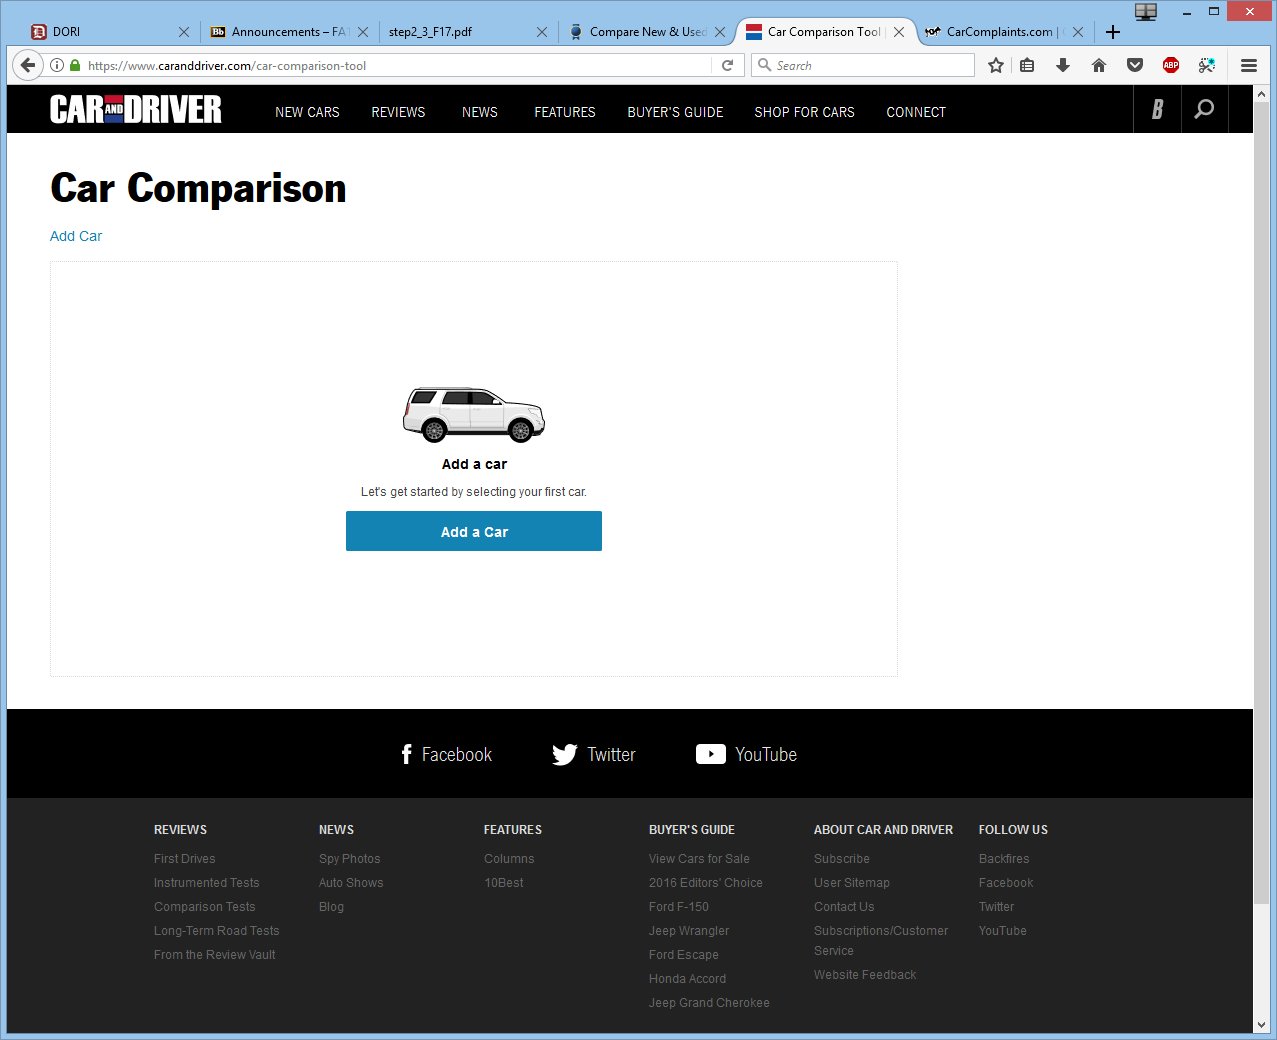
Task: Open Columns footer link
Action: point(509,859)
